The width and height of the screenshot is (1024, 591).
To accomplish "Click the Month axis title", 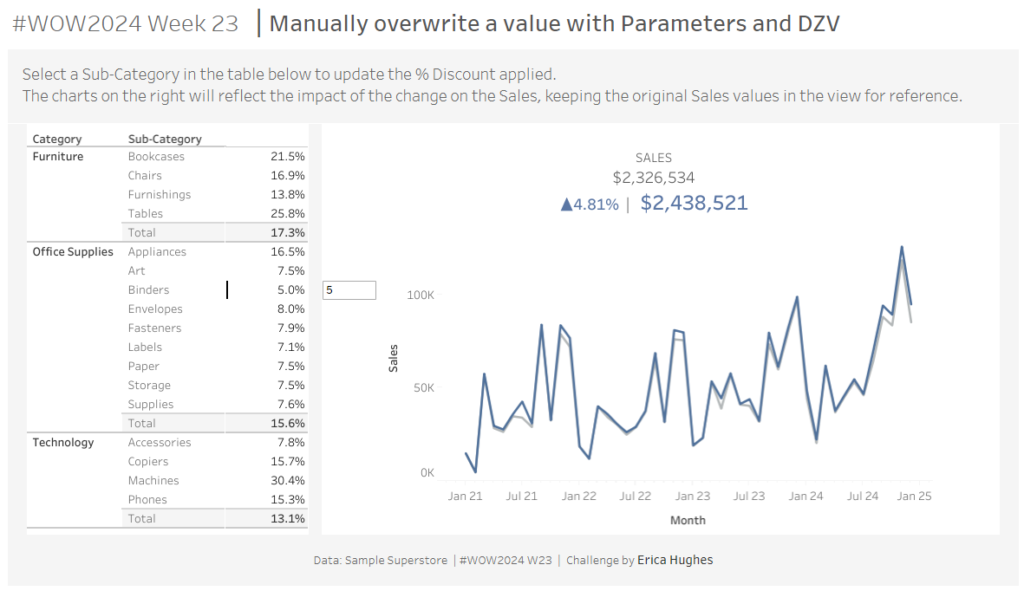I will tap(687, 520).
